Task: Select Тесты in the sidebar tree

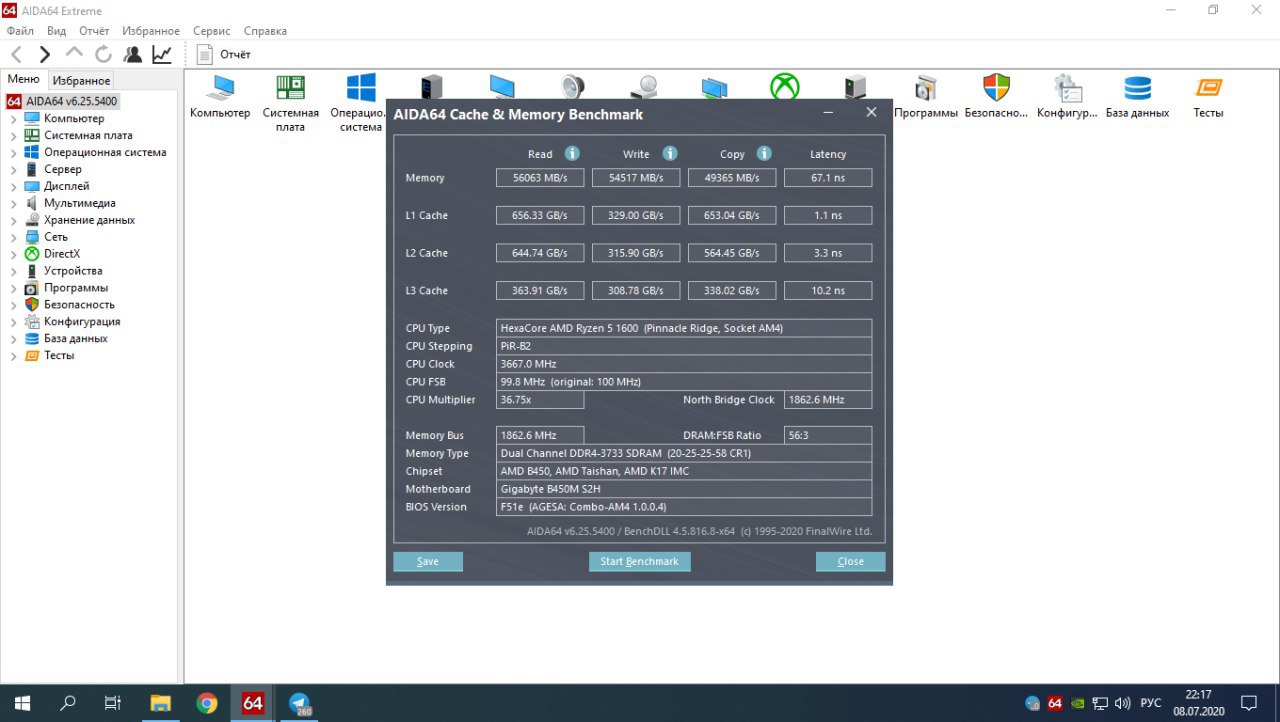Action: 59,356
